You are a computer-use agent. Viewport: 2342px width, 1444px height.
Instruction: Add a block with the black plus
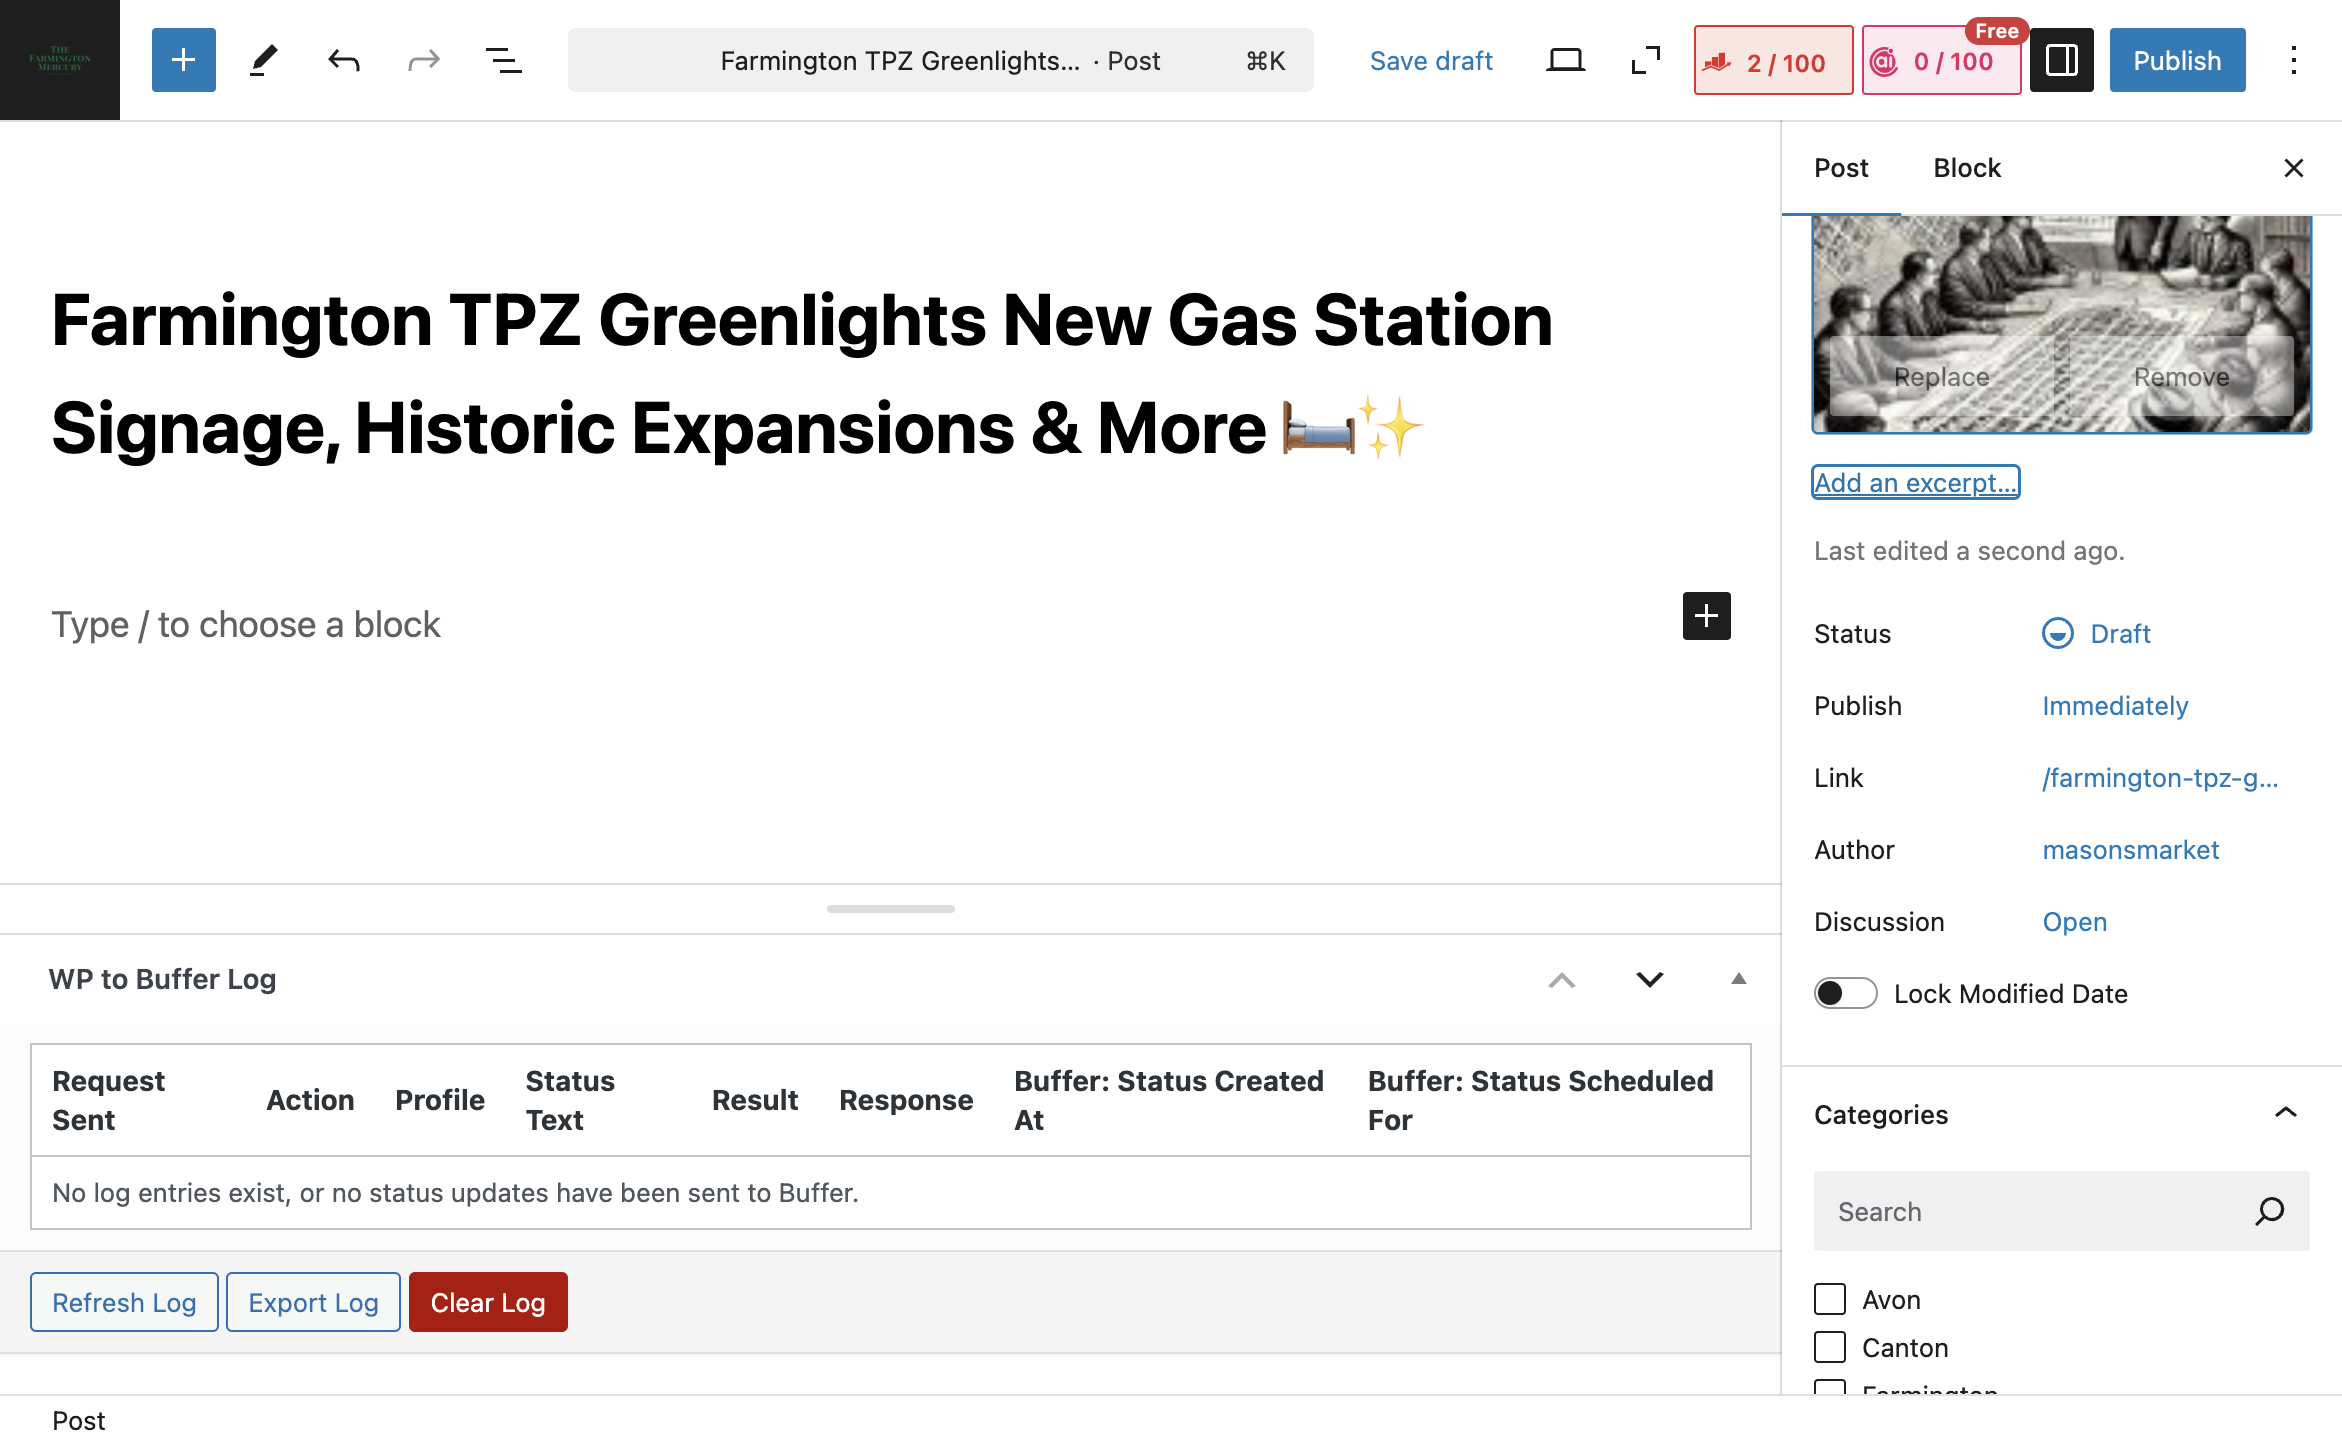point(1706,616)
